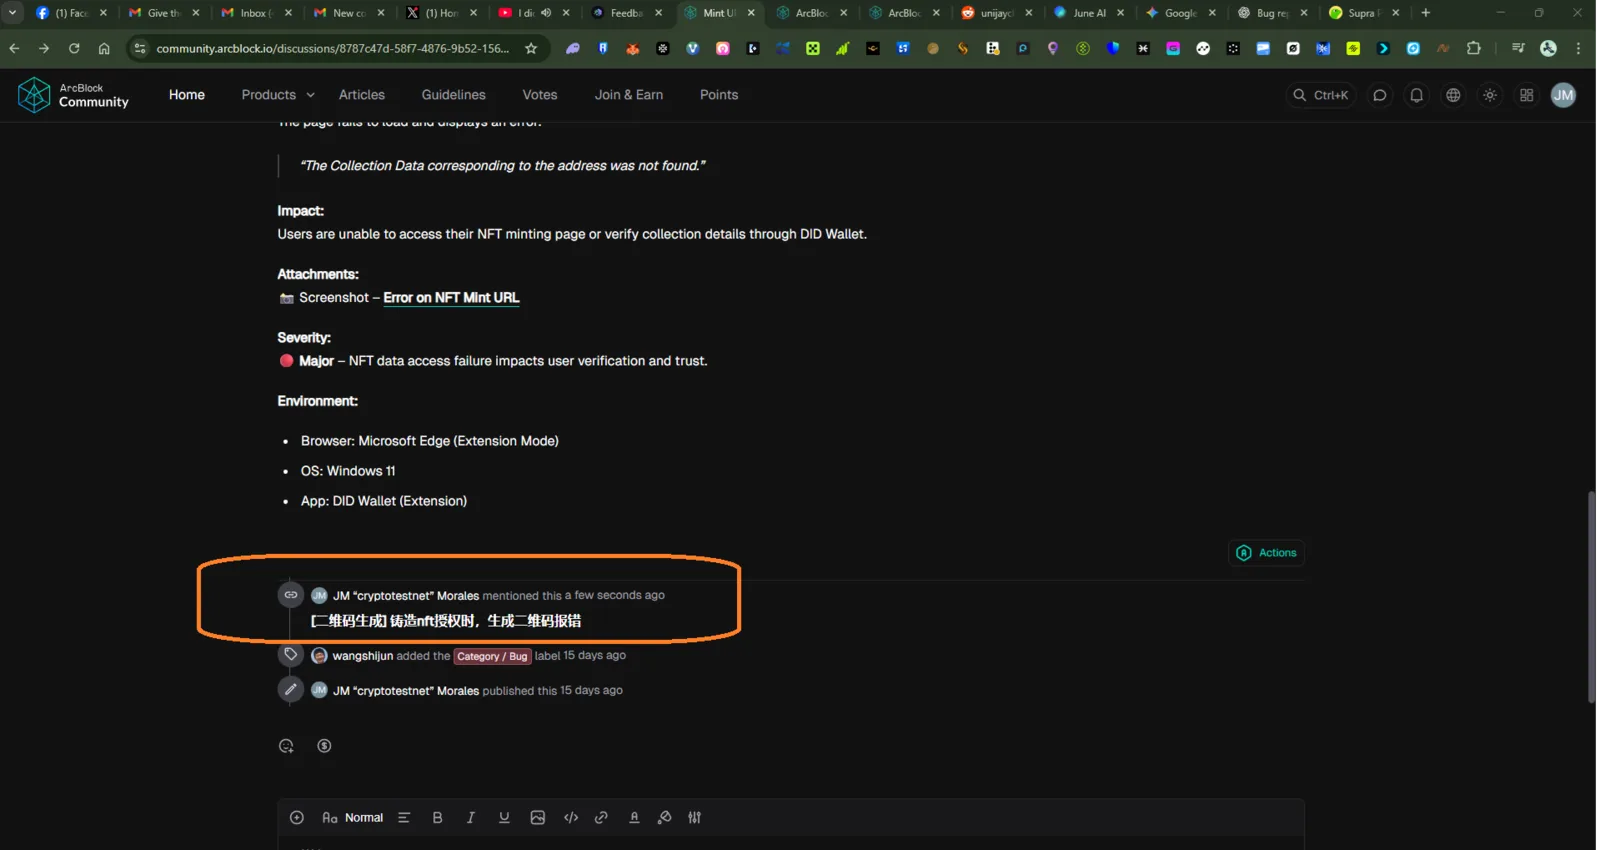Open the browser Extensions puzzle icon

(1474, 48)
